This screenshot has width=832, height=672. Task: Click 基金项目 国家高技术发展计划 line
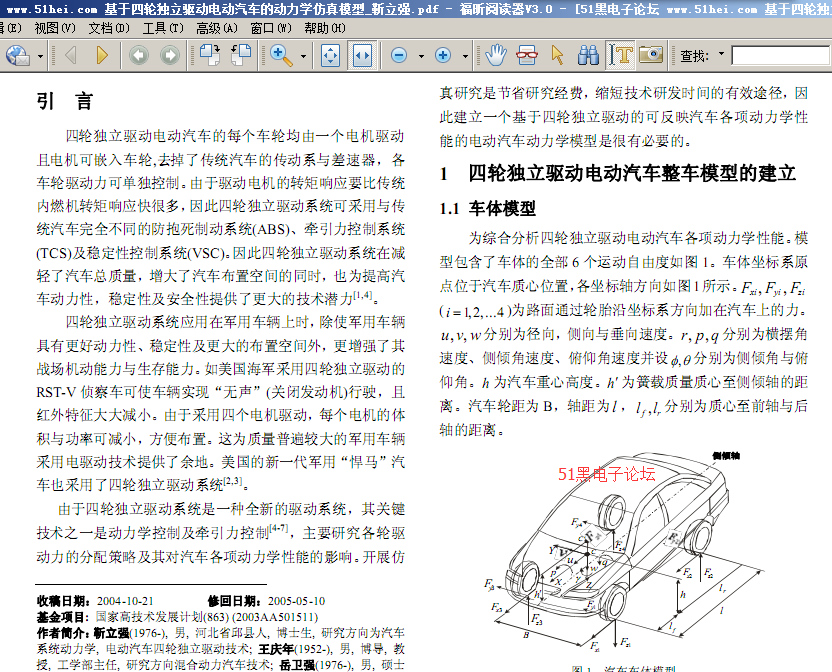pos(177,617)
